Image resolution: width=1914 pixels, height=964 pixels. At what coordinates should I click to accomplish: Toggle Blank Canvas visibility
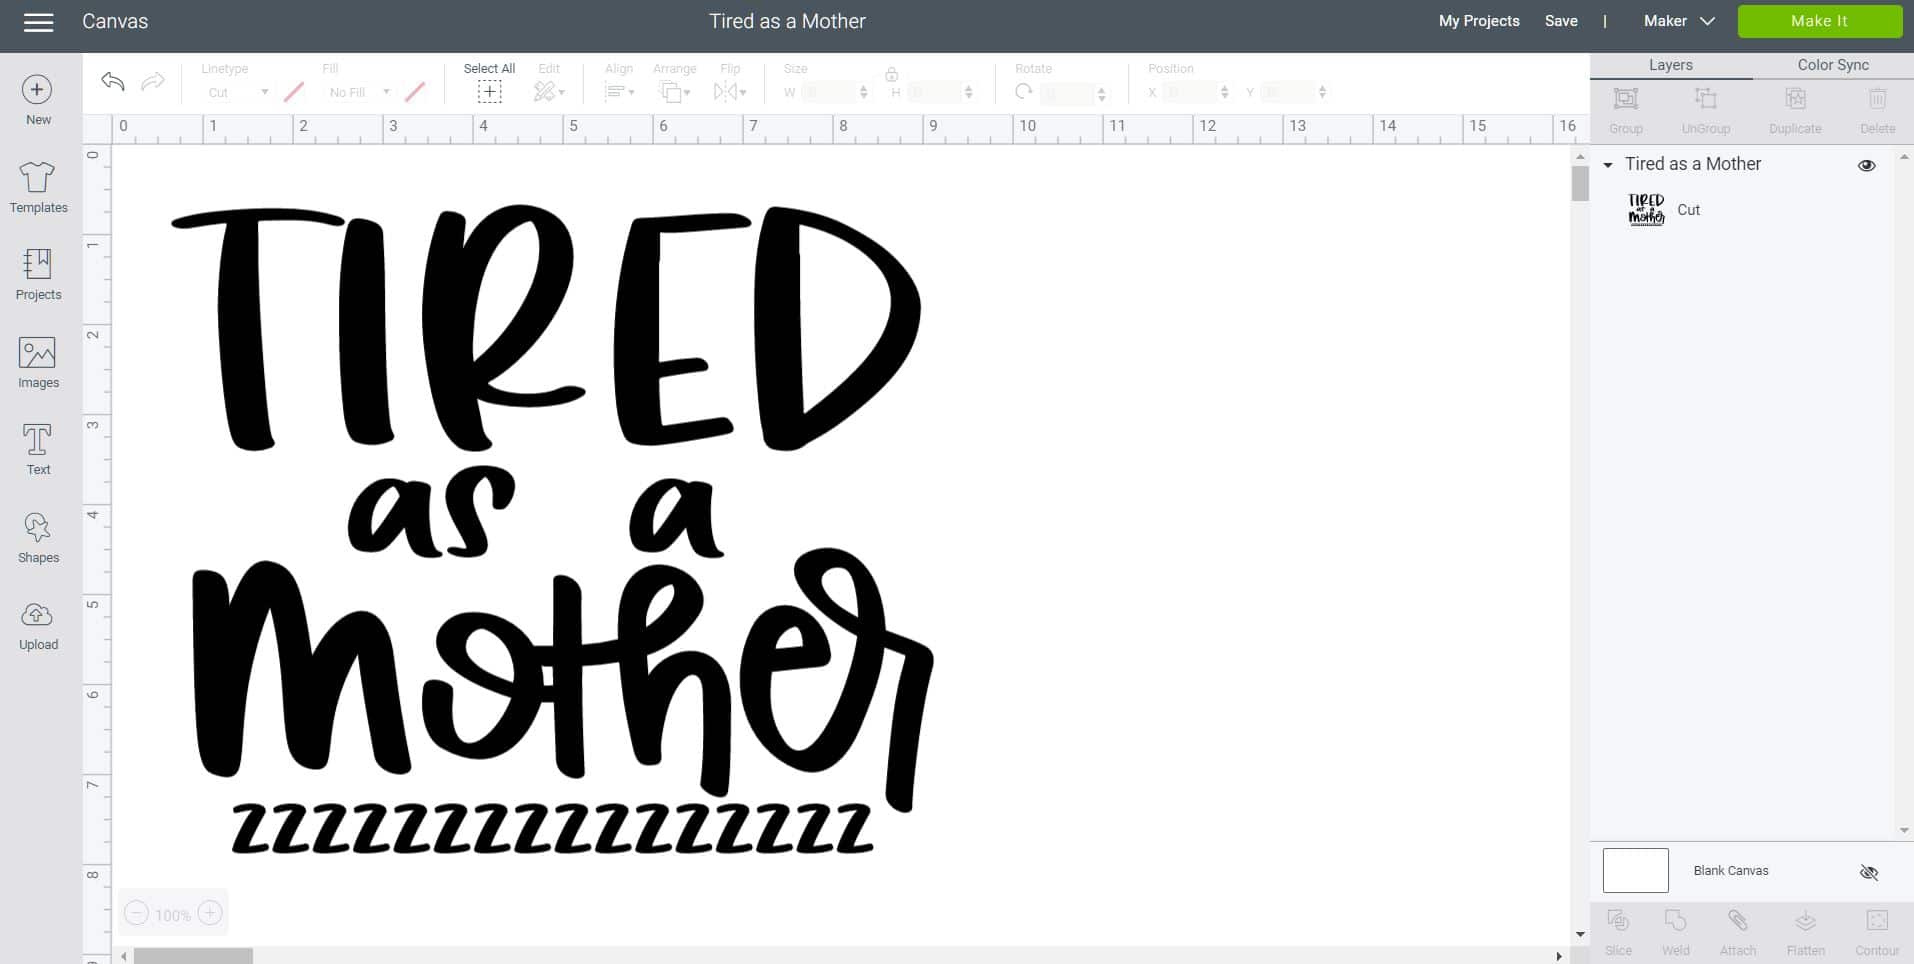coord(1868,872)
